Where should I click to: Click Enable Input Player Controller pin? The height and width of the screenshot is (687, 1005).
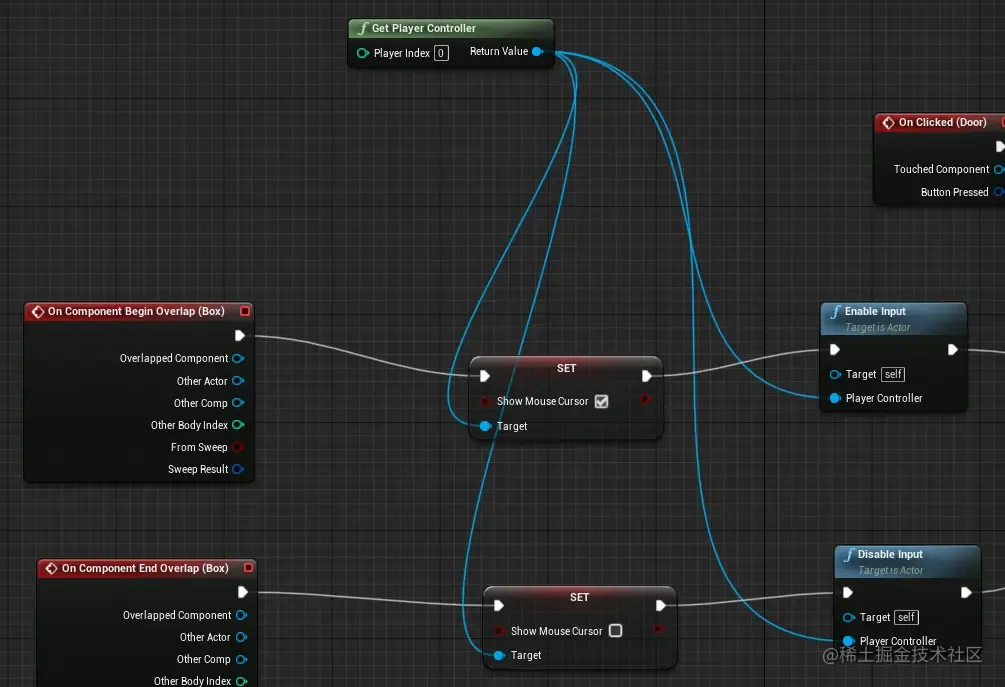(835, 398)
